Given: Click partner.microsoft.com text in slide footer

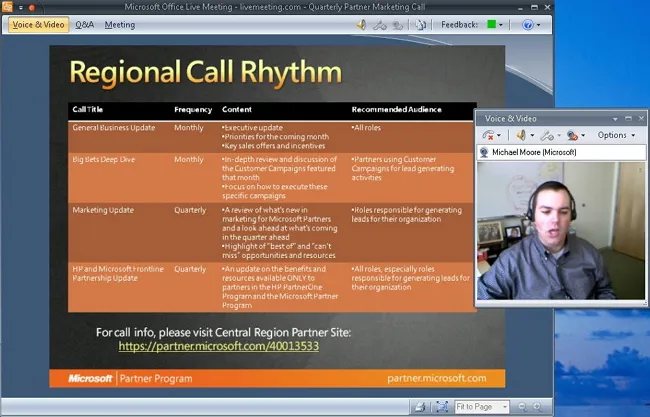Looking at the screenshot, I should pos(437,378).
